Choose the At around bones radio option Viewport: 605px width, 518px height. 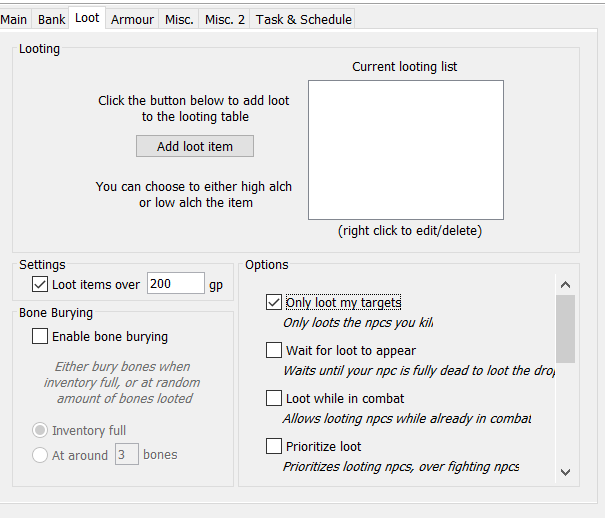click(40, 454)
